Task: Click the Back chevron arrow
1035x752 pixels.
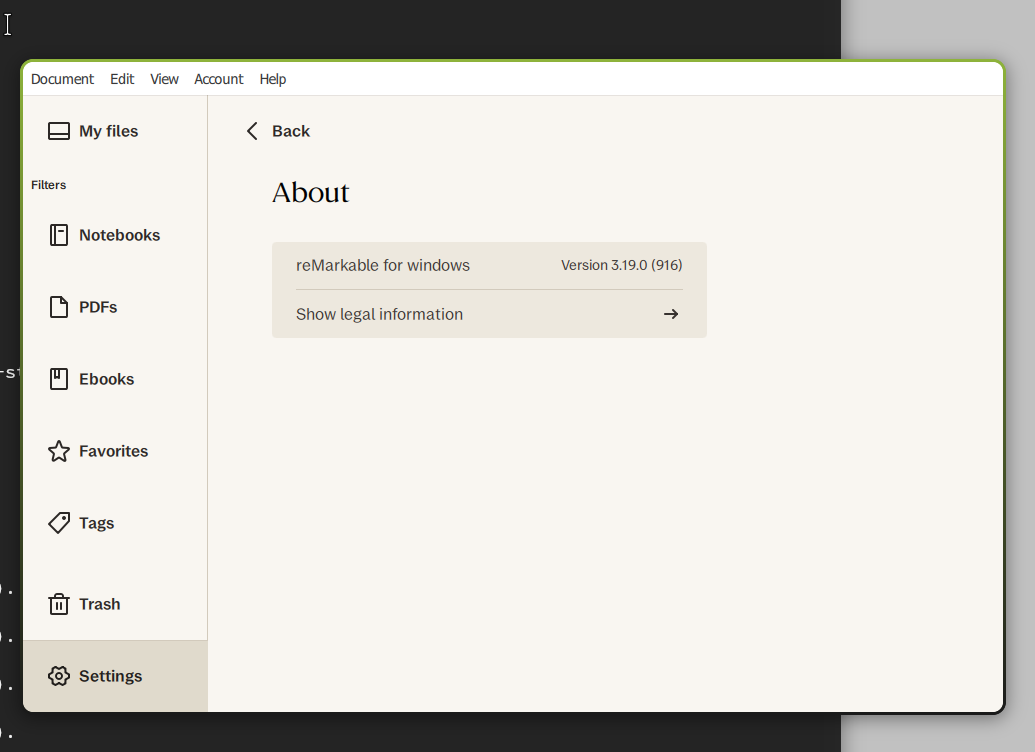Action: point(252,131)
